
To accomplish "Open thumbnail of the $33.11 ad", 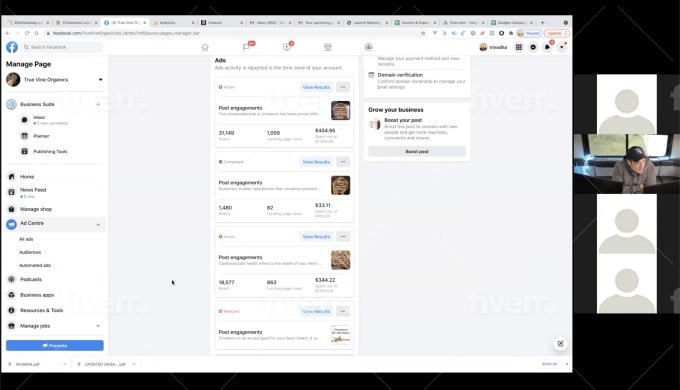I will coord(340,185).
